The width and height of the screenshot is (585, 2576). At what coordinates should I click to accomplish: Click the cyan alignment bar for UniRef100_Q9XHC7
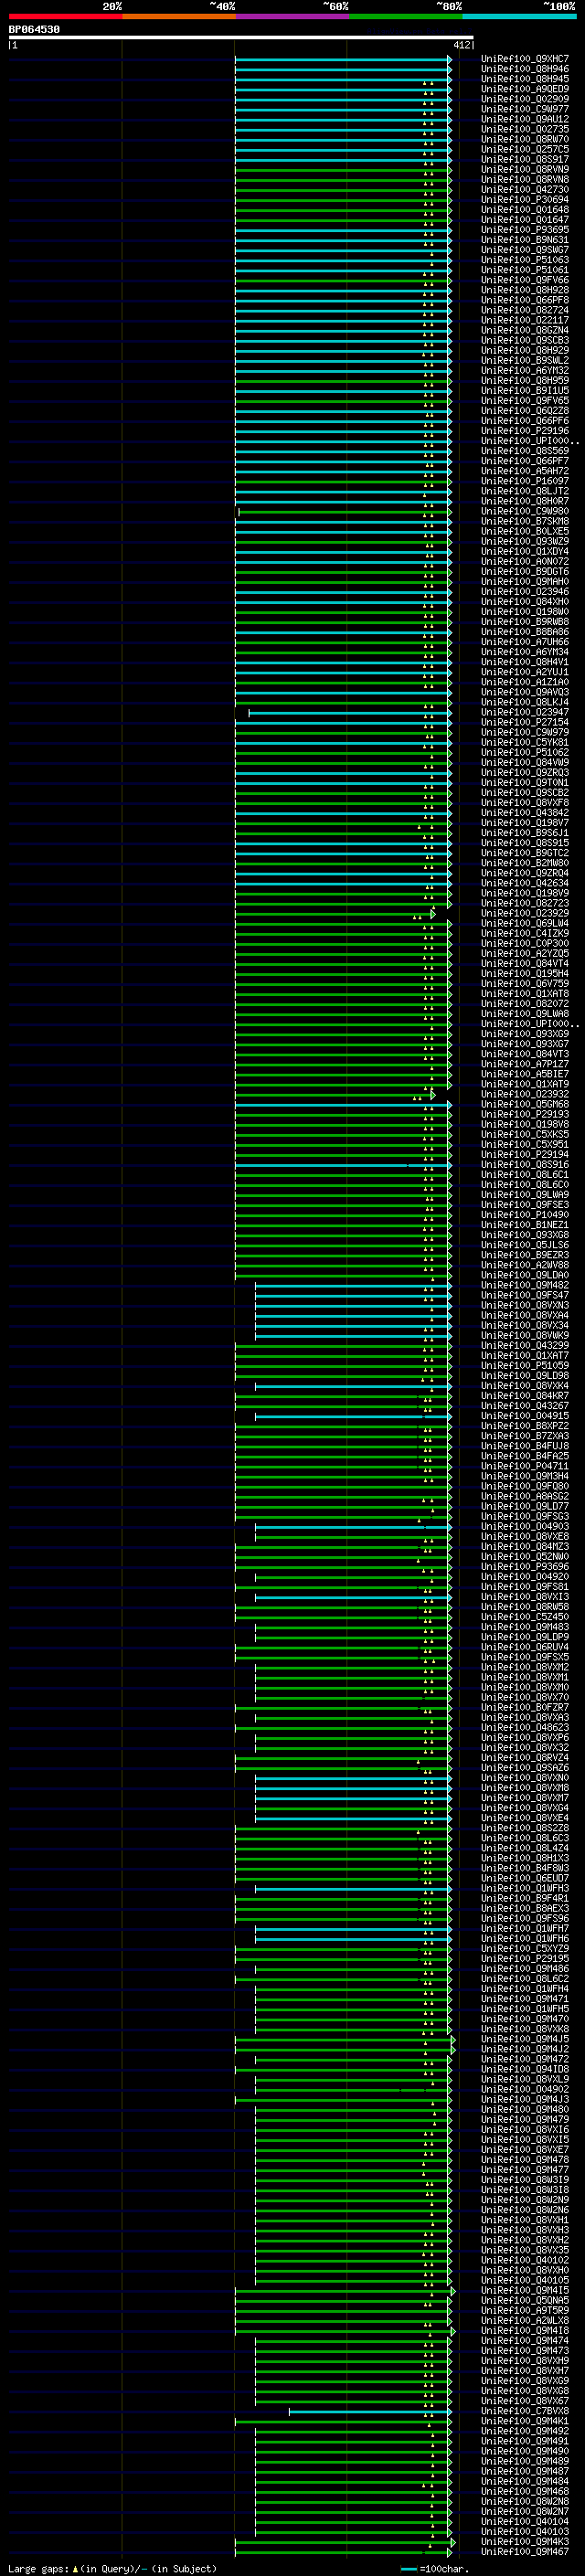(343, 59)
